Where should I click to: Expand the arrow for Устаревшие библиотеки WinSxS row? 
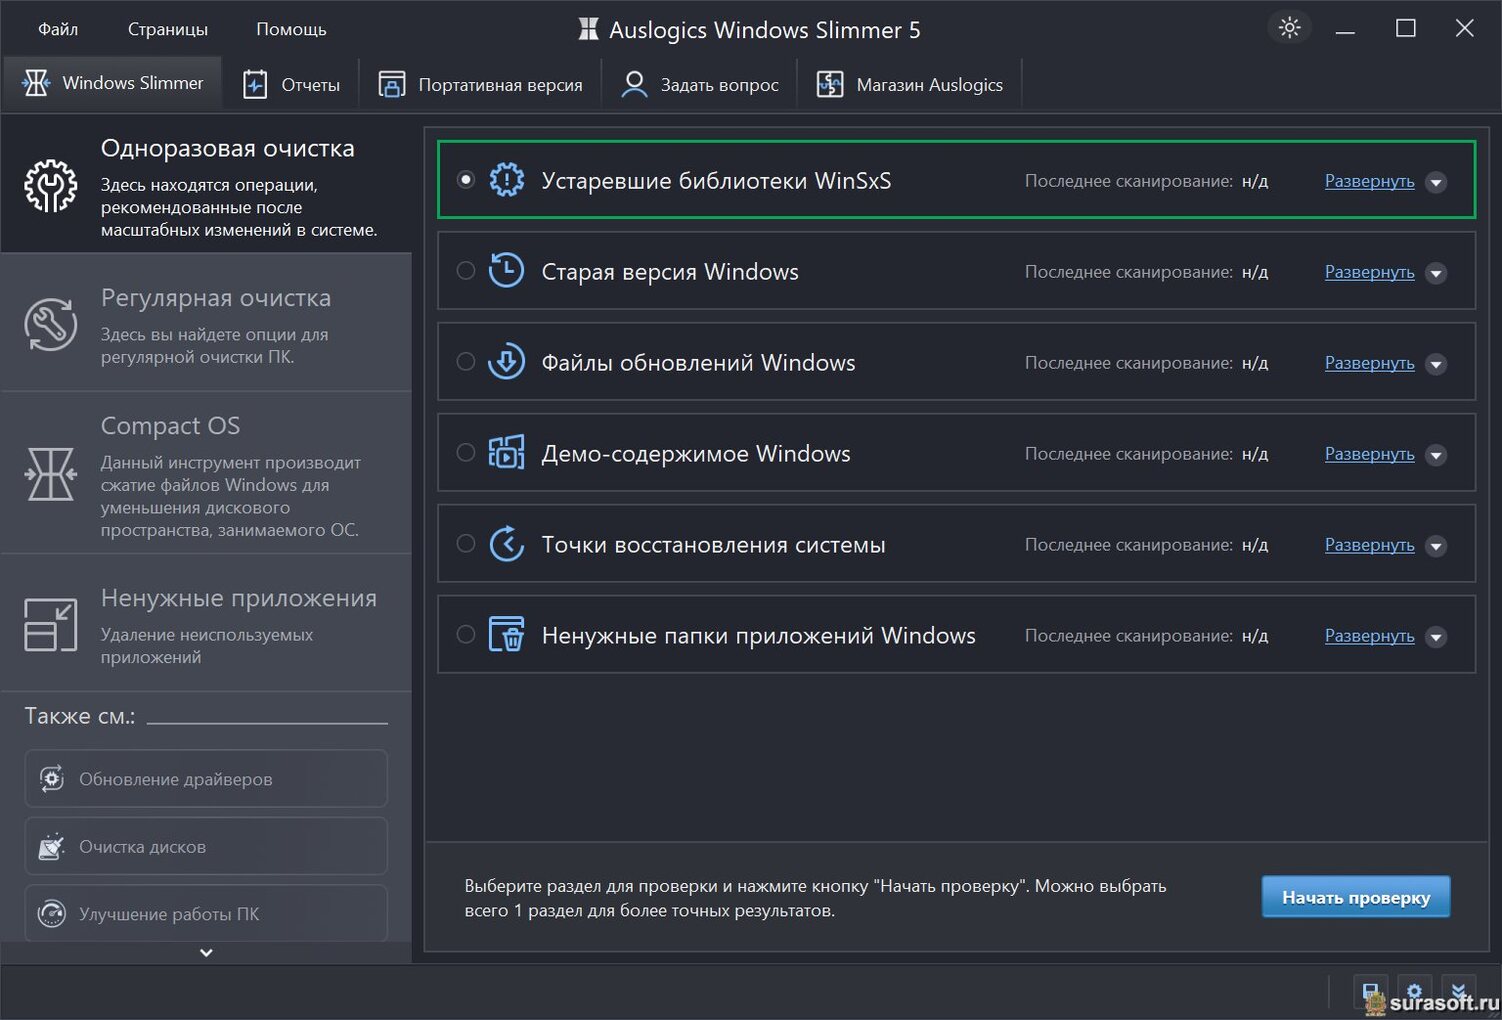(x=1436, y=182)
